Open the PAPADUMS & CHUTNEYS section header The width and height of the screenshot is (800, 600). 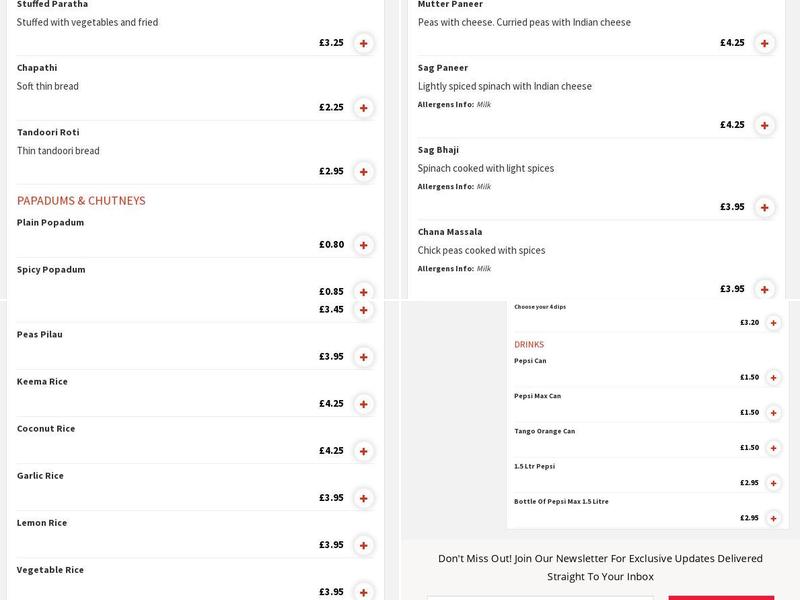point(82,200)
